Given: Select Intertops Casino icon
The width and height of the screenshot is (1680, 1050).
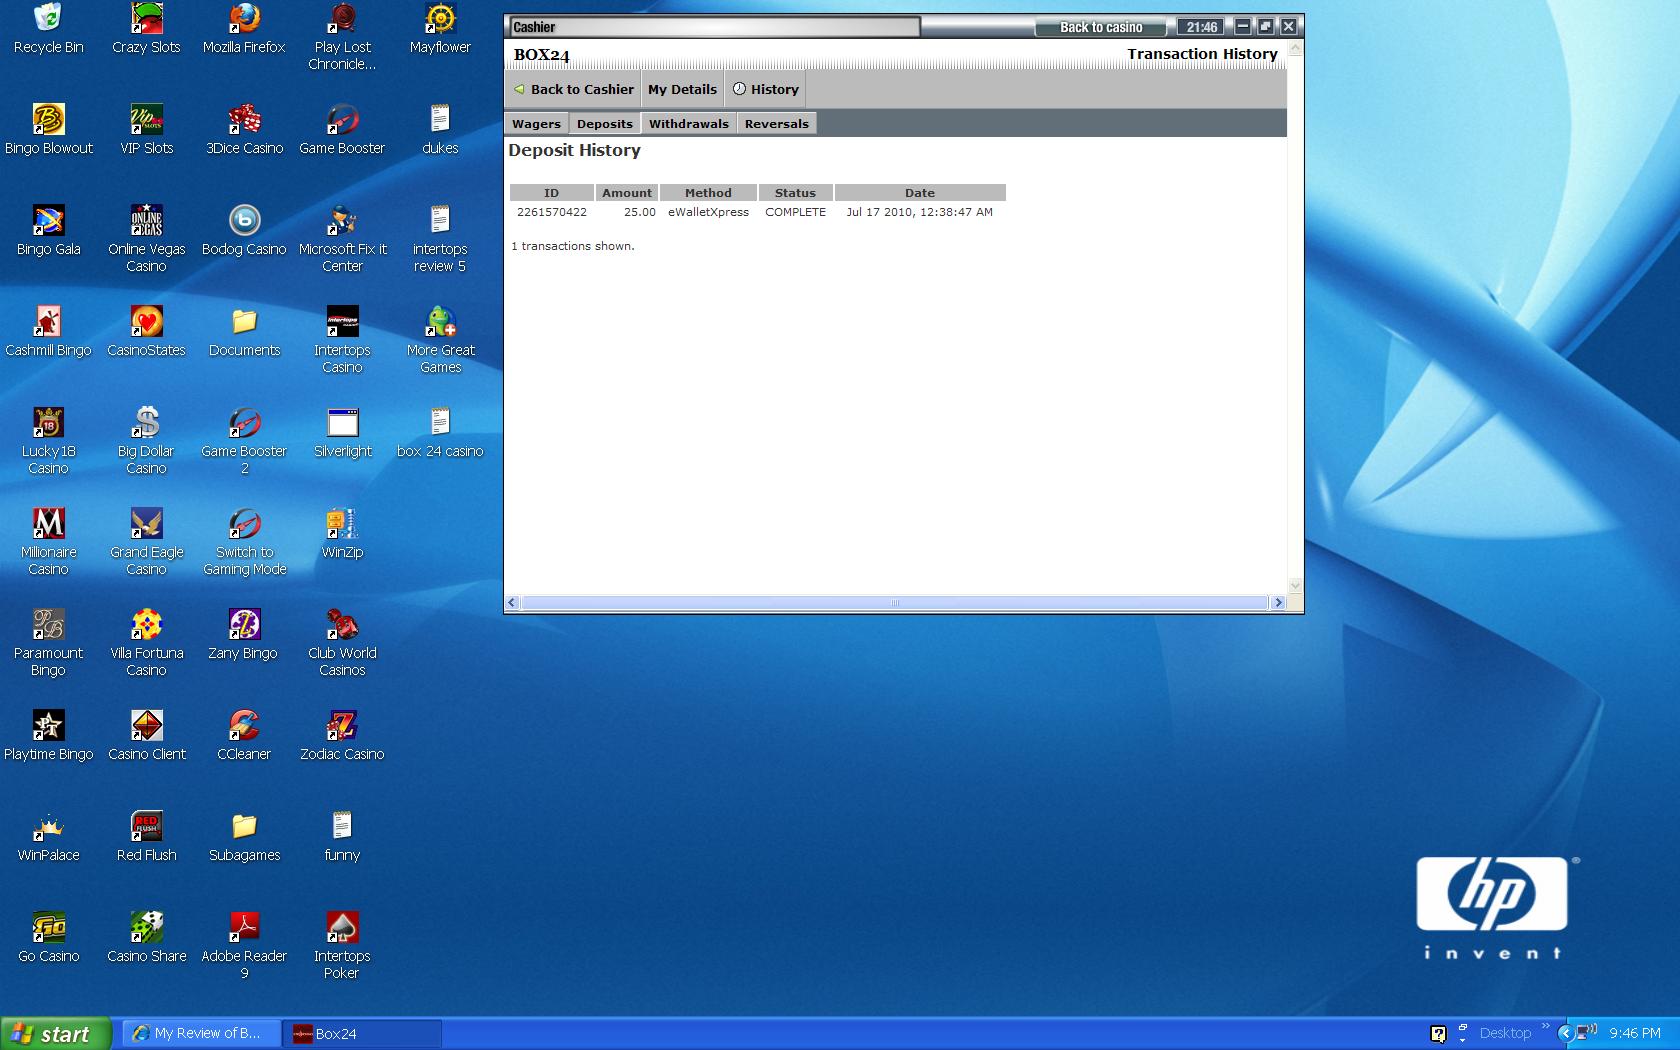Looking at the screenshot, I should coord(342,340).
